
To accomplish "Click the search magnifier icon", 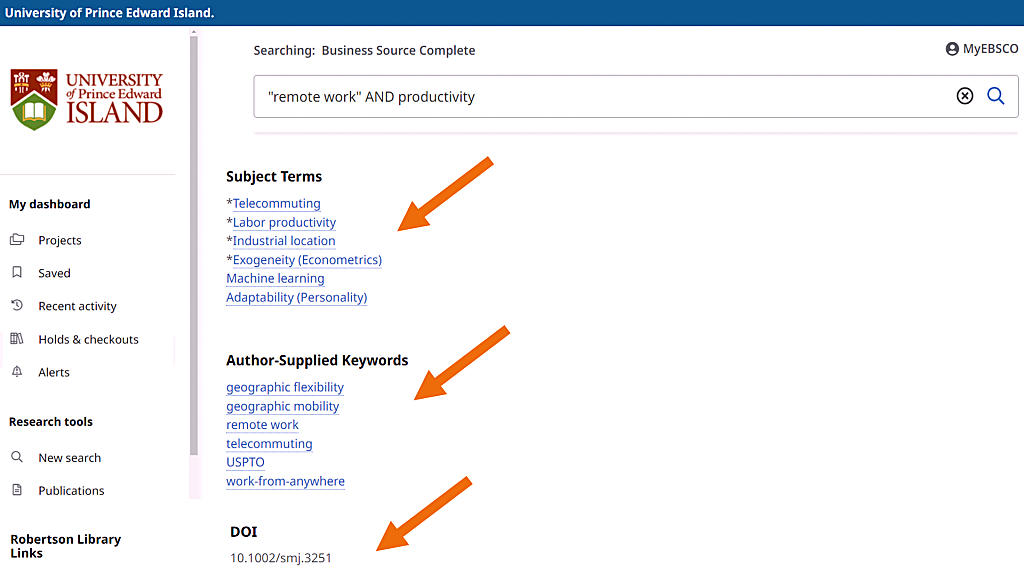I will point(995,96).
